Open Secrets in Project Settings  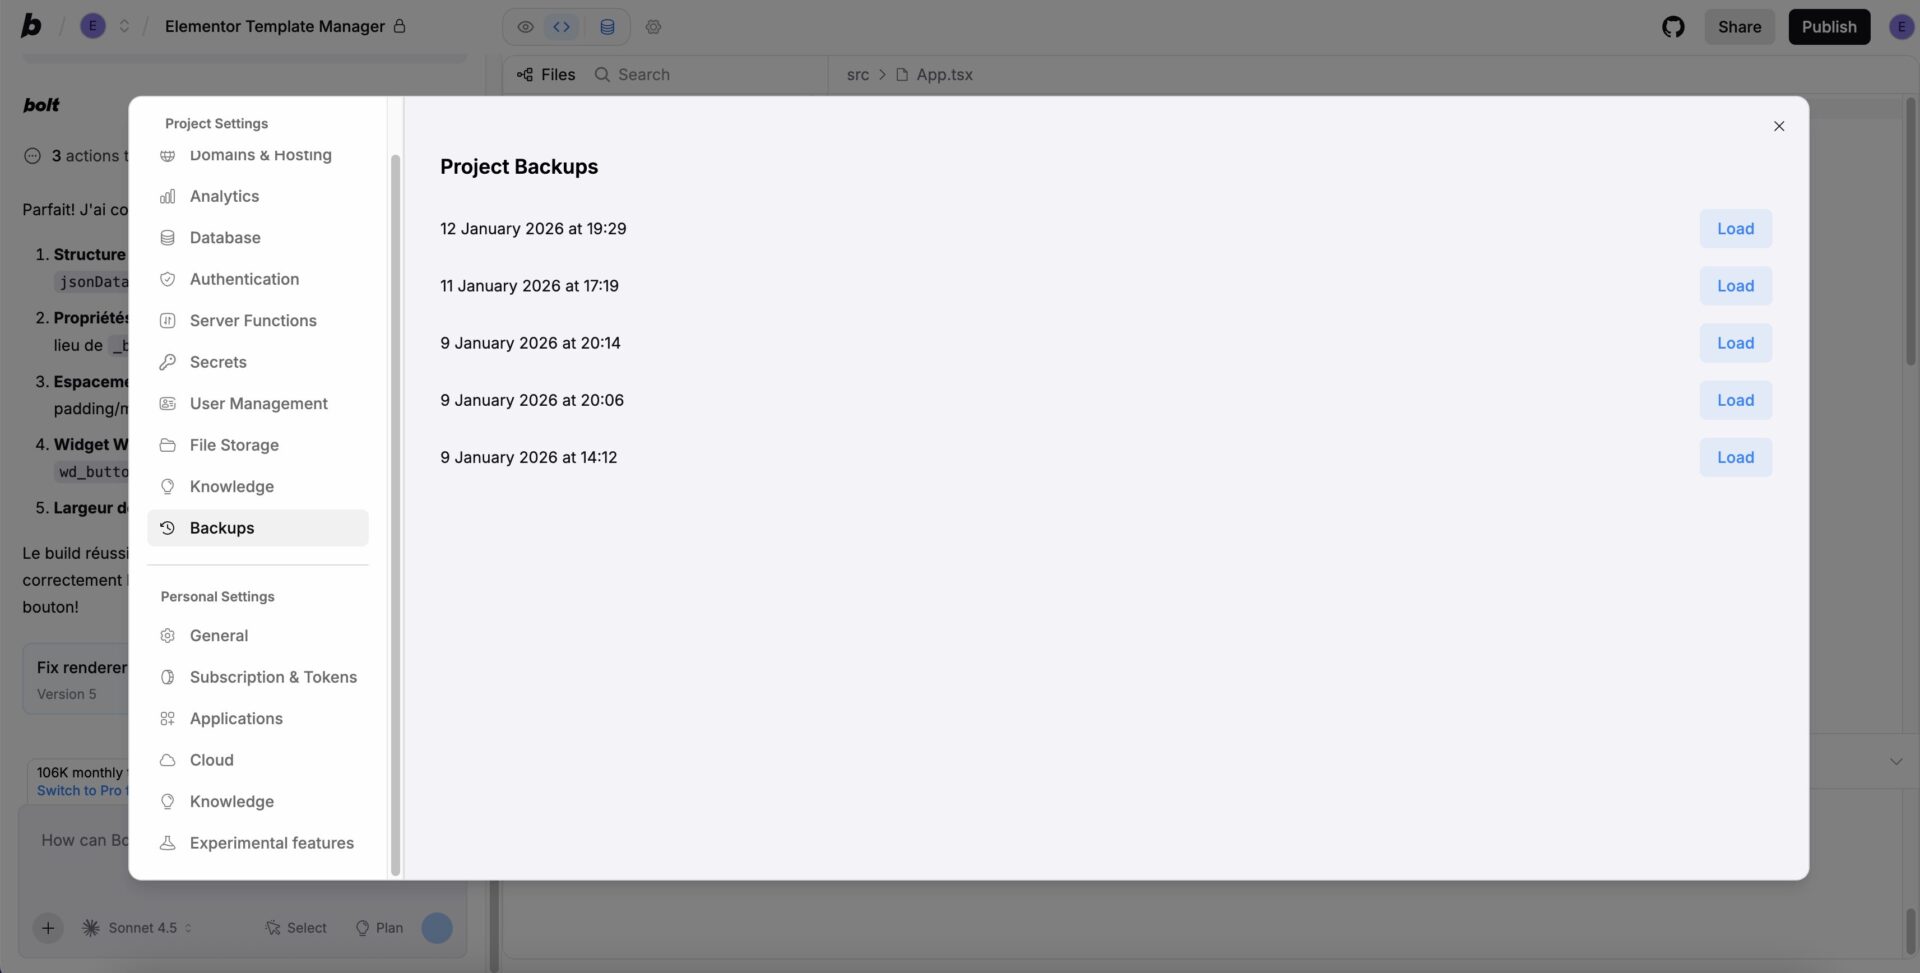(218, 361)
